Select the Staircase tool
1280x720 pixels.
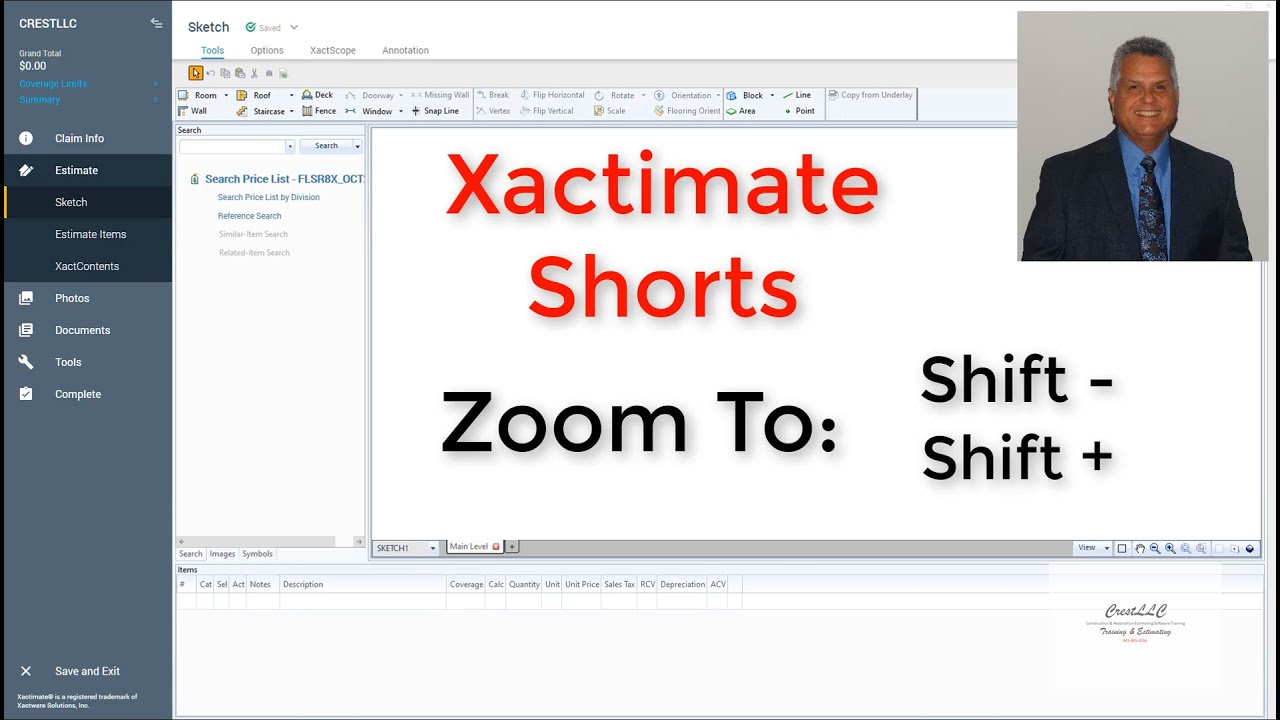pyautogui.click(x=261, y=111)
